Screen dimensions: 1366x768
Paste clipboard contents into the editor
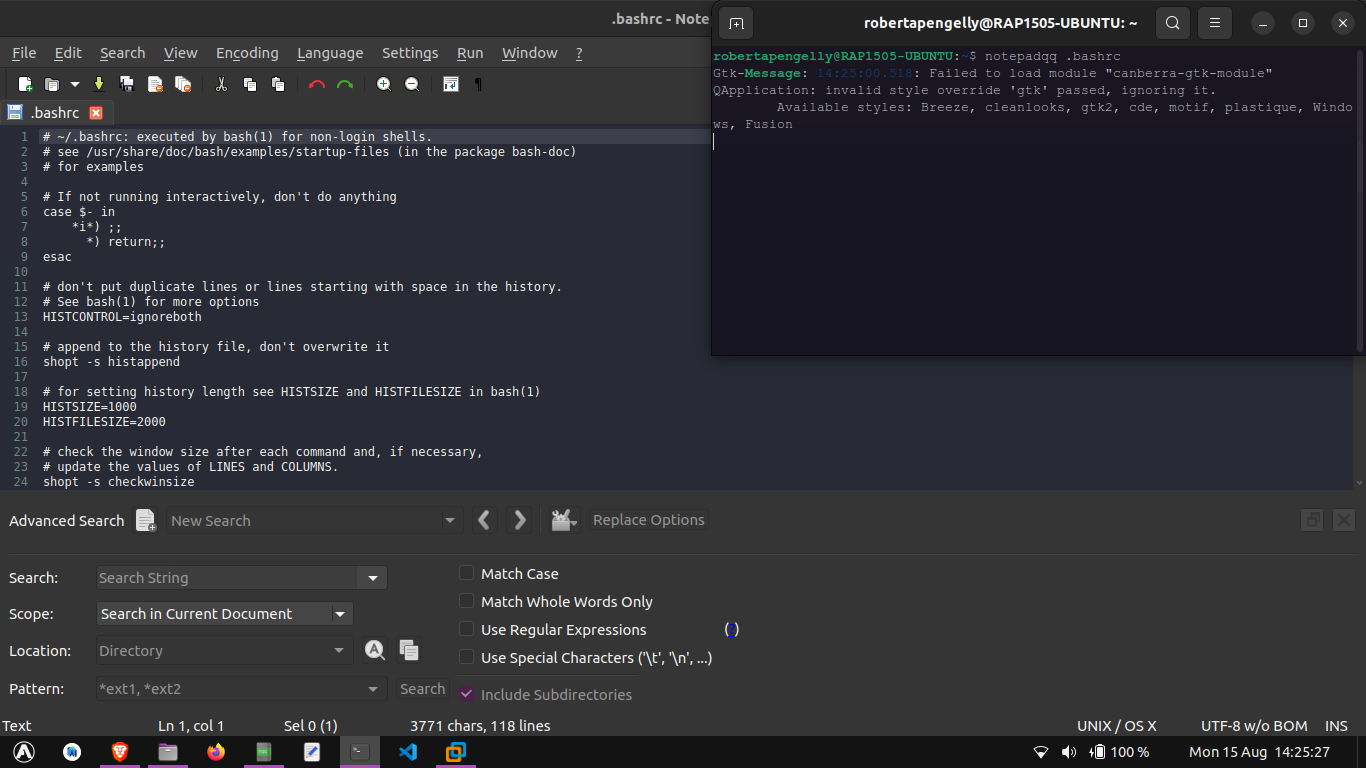(x=279, y=84)
